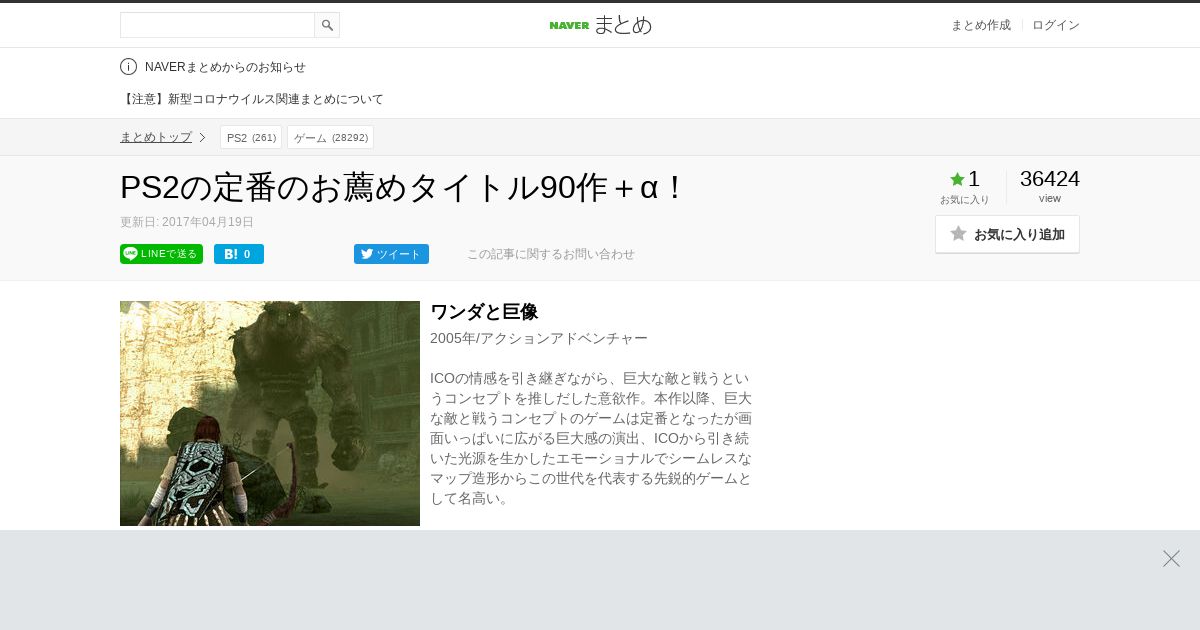Viewport: 1200px width, 630px height.
Task: Go to まとめトップ breadcrumb
Action: point(156,137)
